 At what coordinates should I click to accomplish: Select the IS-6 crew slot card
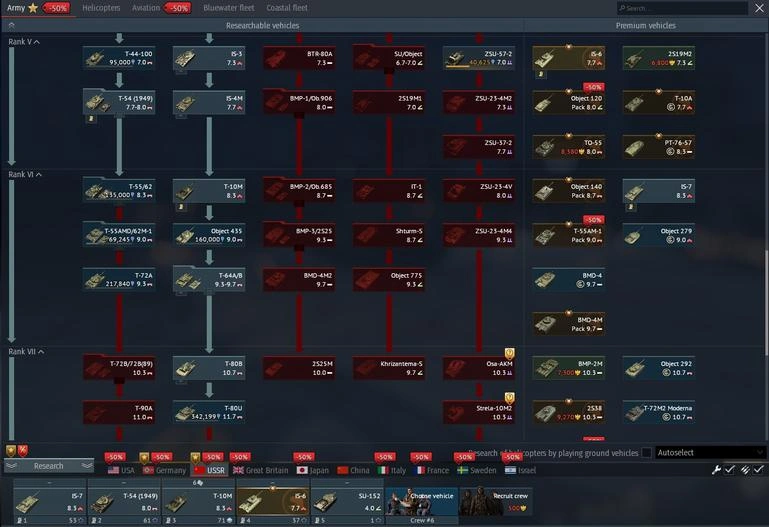(x=273, y=502)
